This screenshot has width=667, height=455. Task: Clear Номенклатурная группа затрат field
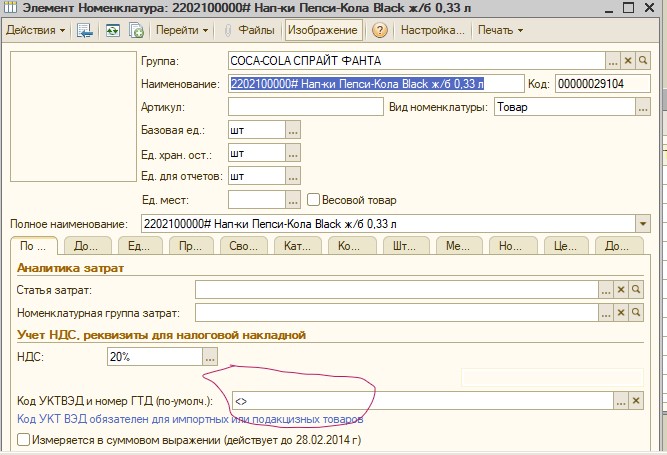point(621,313)
